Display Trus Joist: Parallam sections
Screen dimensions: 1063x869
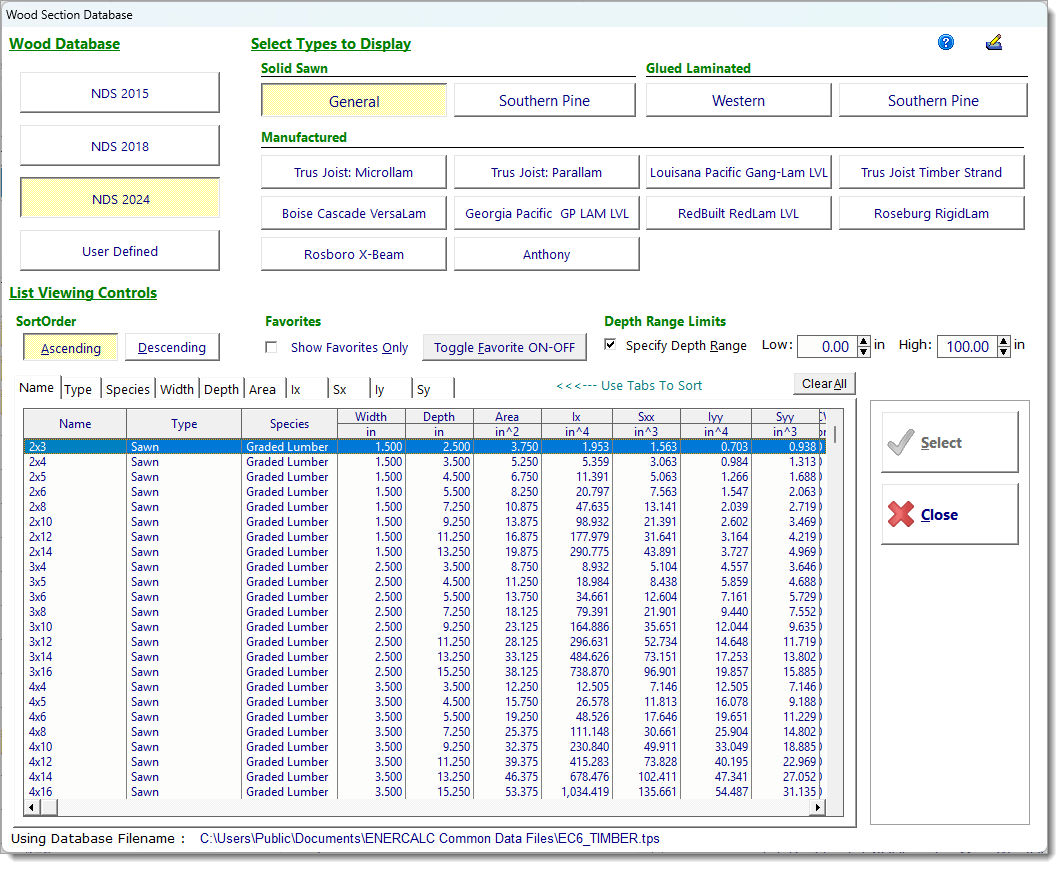(x=546, y=172)
